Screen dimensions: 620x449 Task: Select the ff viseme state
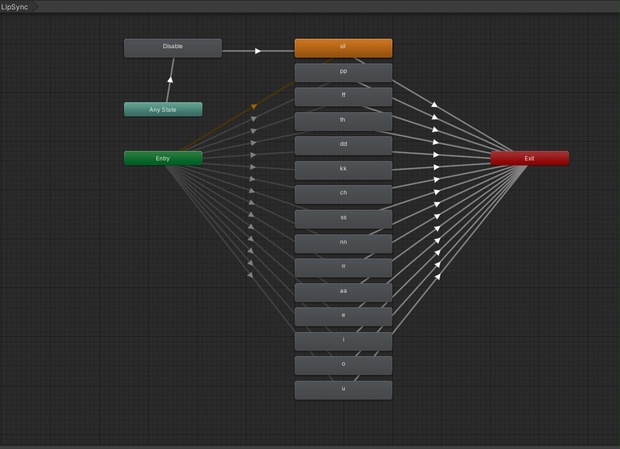(x=343, y=97)
